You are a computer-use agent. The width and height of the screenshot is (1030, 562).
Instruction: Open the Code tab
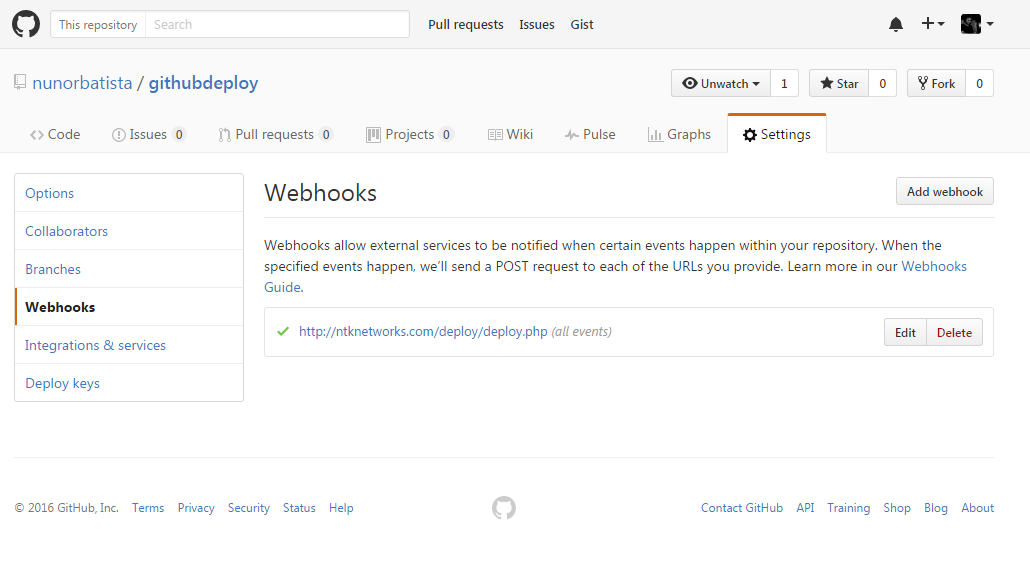pos(55,134)
